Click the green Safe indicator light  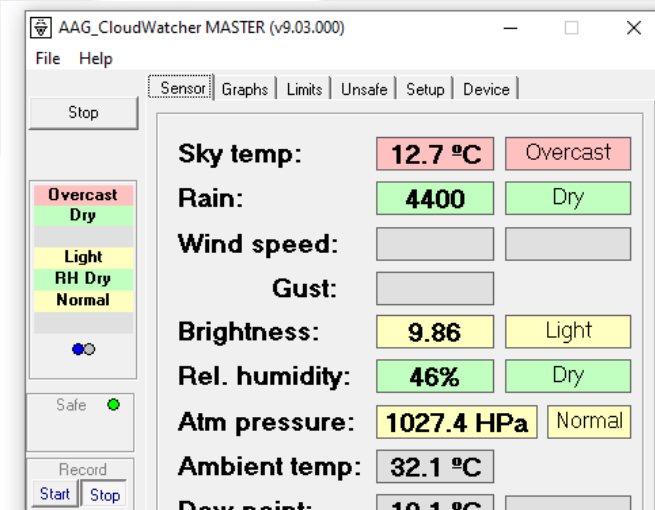pyautogui.click(x=113, y=404)
